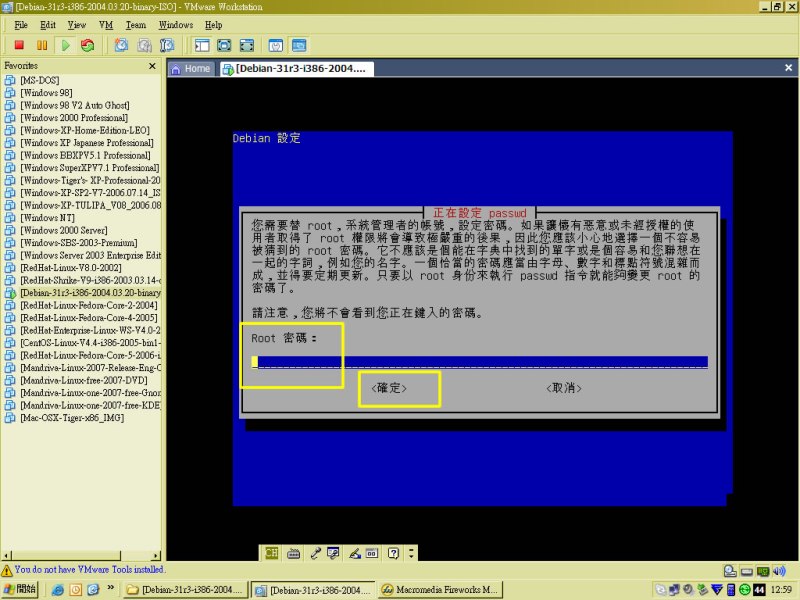The height and width of the screenshot is (600, 800).
Task: Select [RedHat-Linux-Fedora-Core-2-2004] favorite
Action: coord(89,305)
